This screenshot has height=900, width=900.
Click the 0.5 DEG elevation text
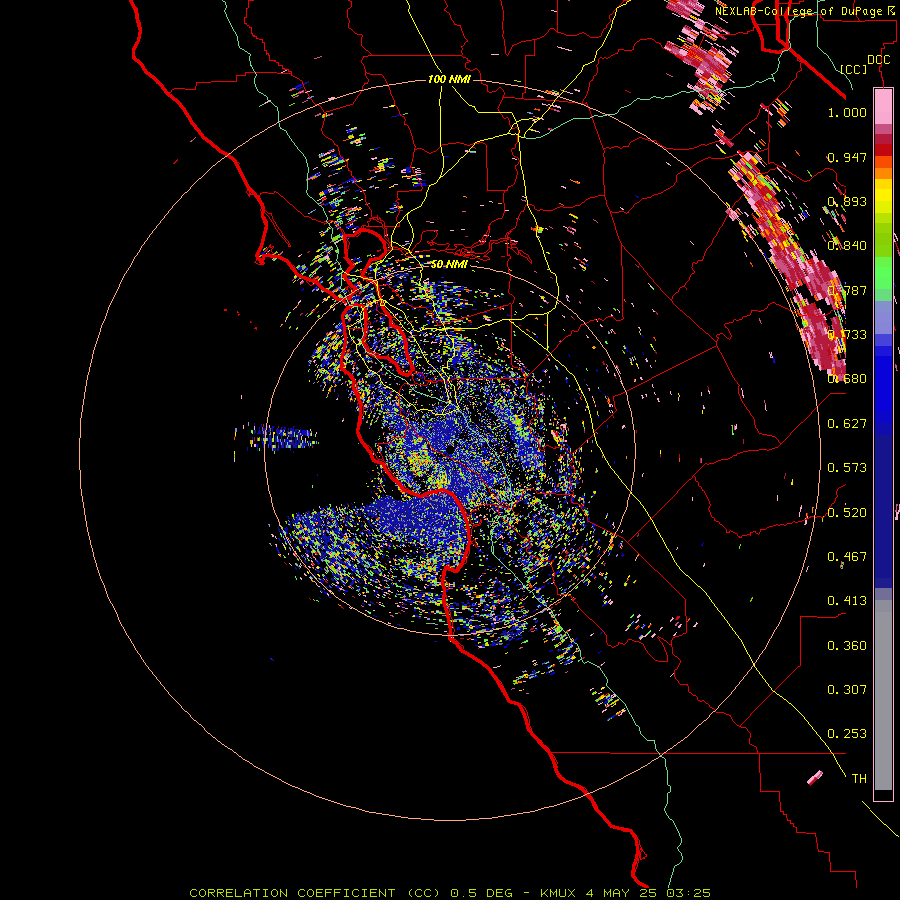tap(482, 893)
